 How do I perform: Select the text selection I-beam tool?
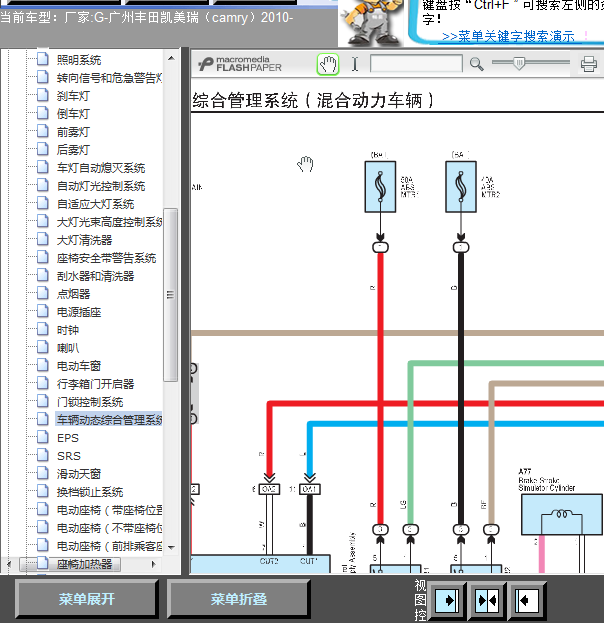(x=355, y=64)
